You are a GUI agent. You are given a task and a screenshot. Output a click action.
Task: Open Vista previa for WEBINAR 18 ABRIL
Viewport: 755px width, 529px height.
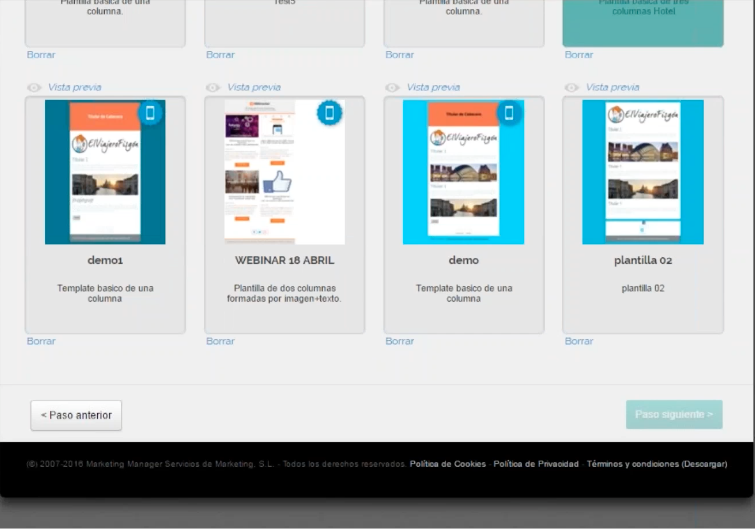tap(254, 87)
